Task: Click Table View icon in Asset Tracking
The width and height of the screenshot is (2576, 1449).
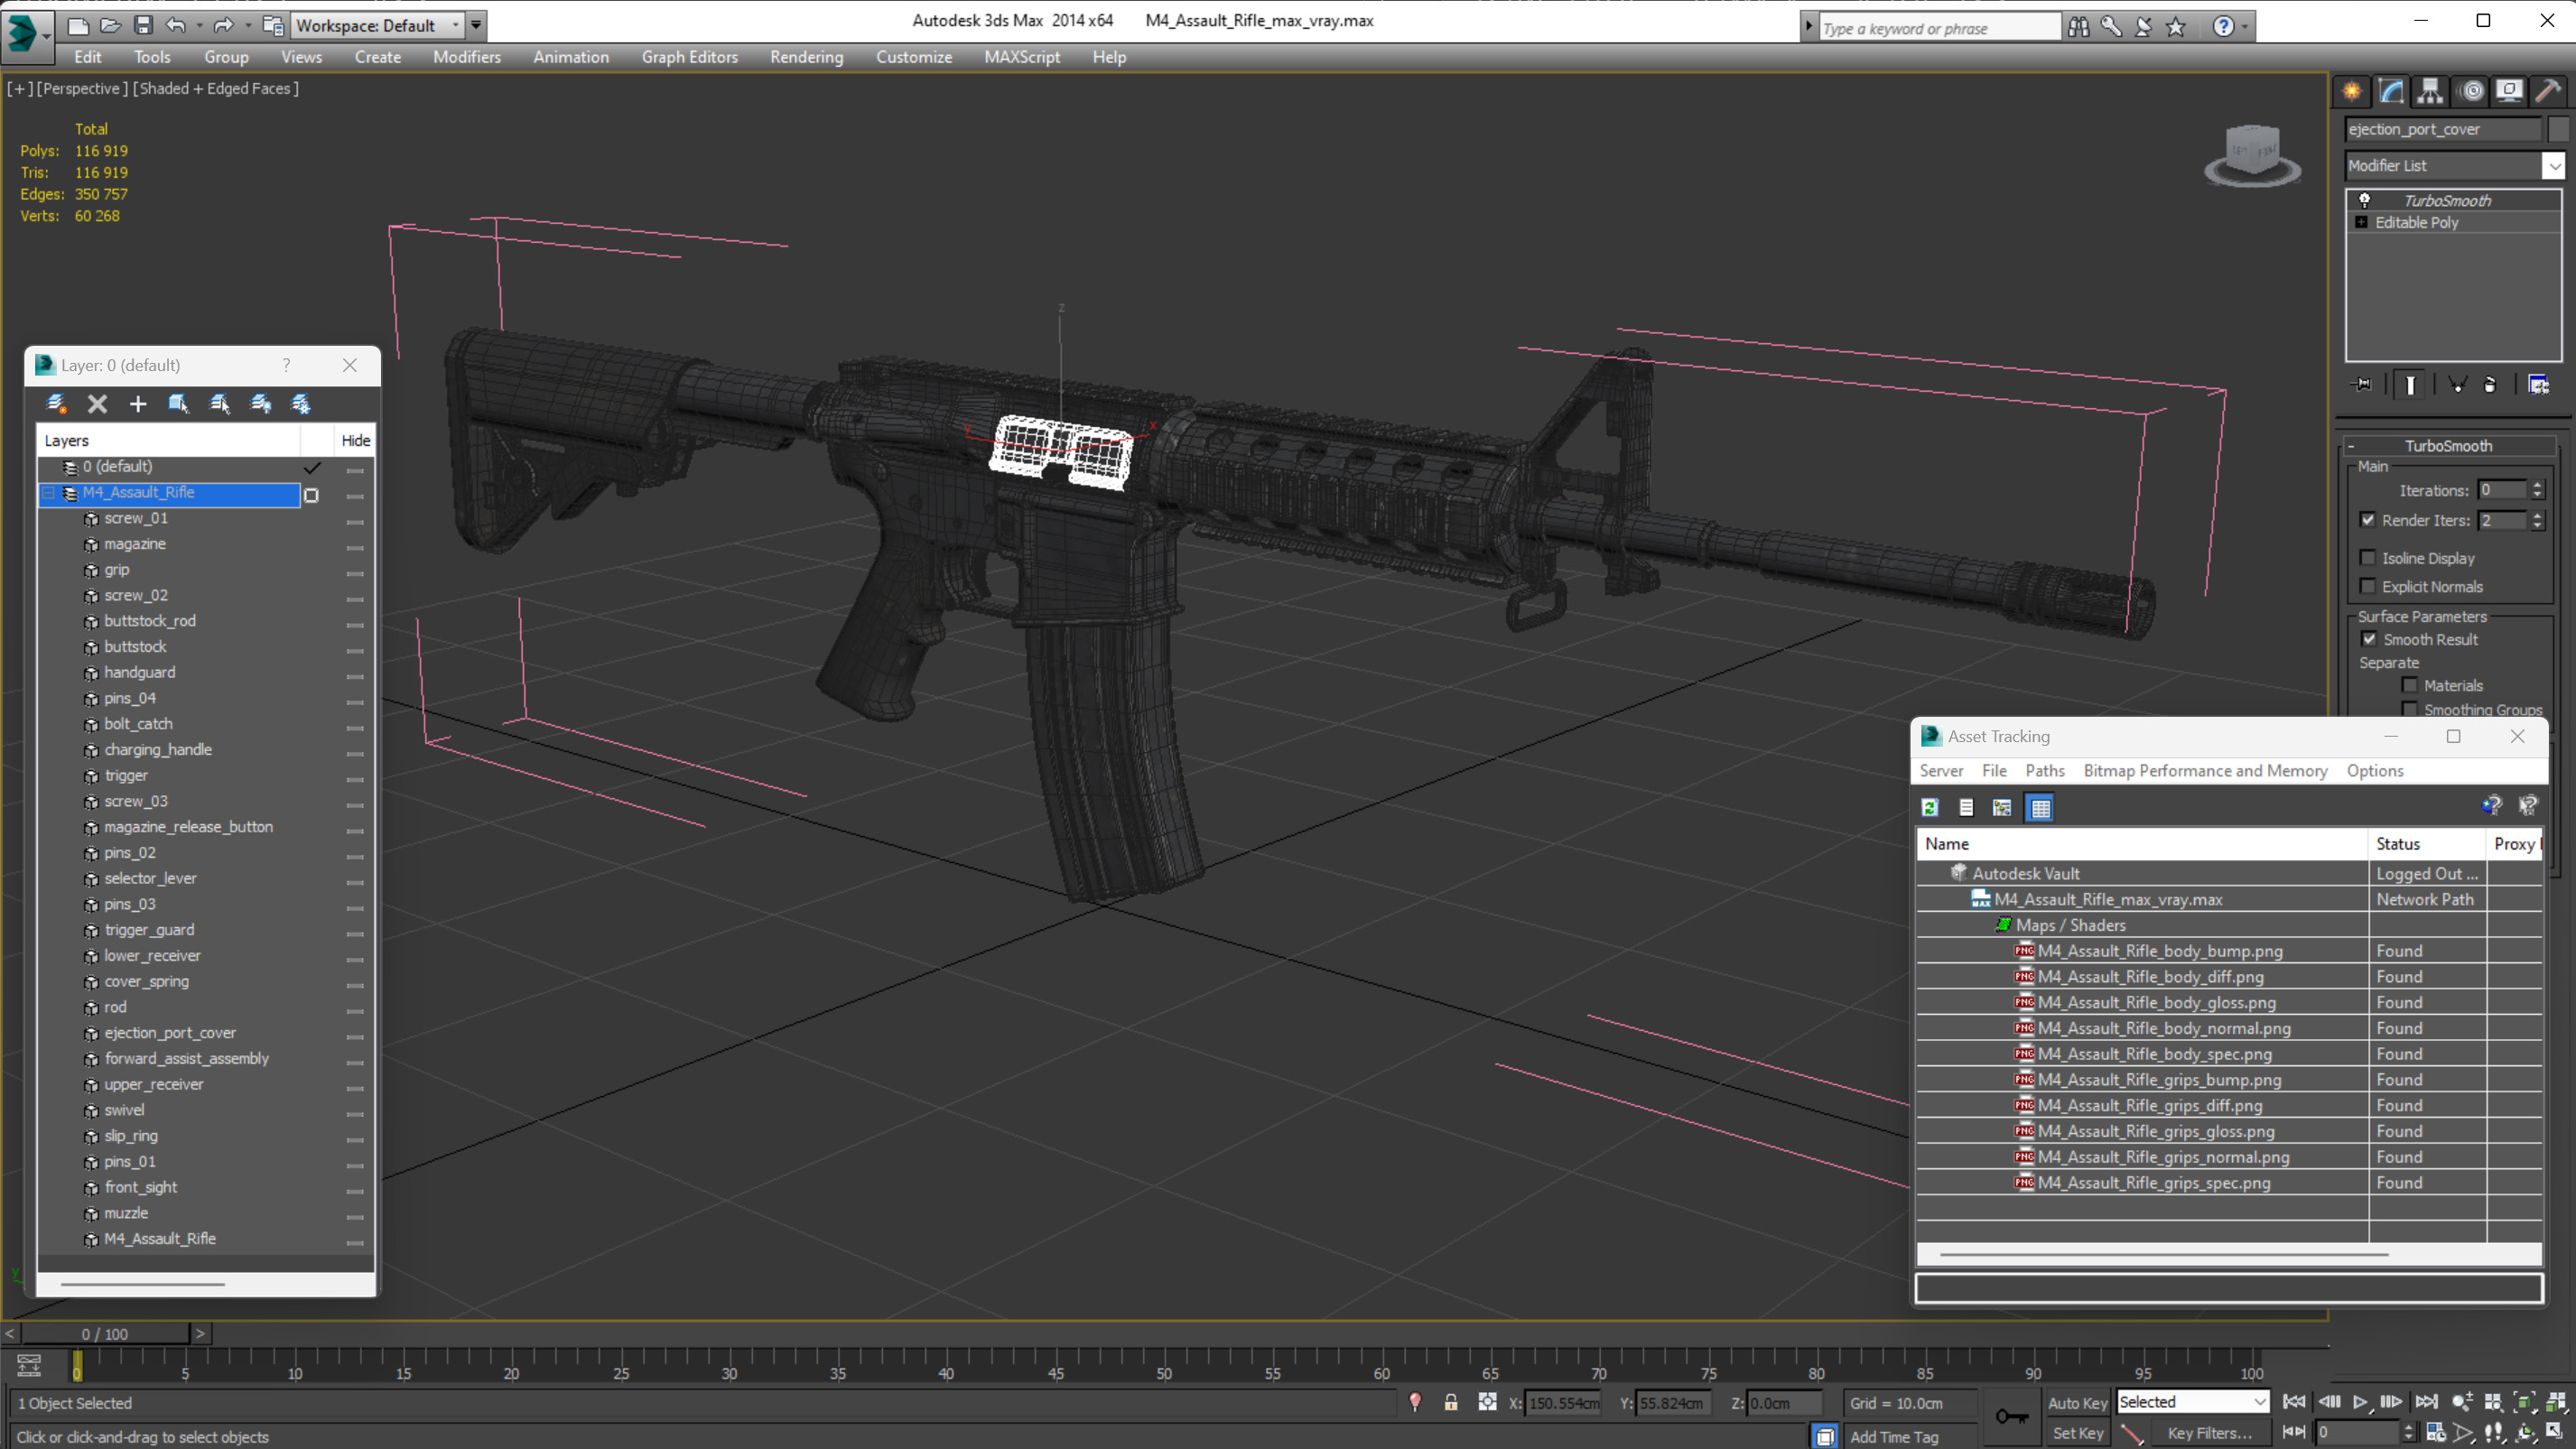Action: 2040,807
